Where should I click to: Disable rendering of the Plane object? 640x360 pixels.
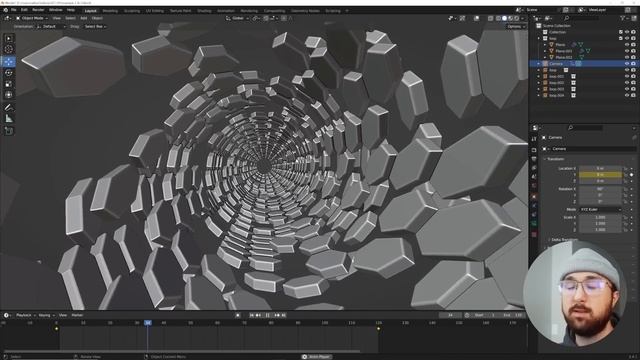633,44
